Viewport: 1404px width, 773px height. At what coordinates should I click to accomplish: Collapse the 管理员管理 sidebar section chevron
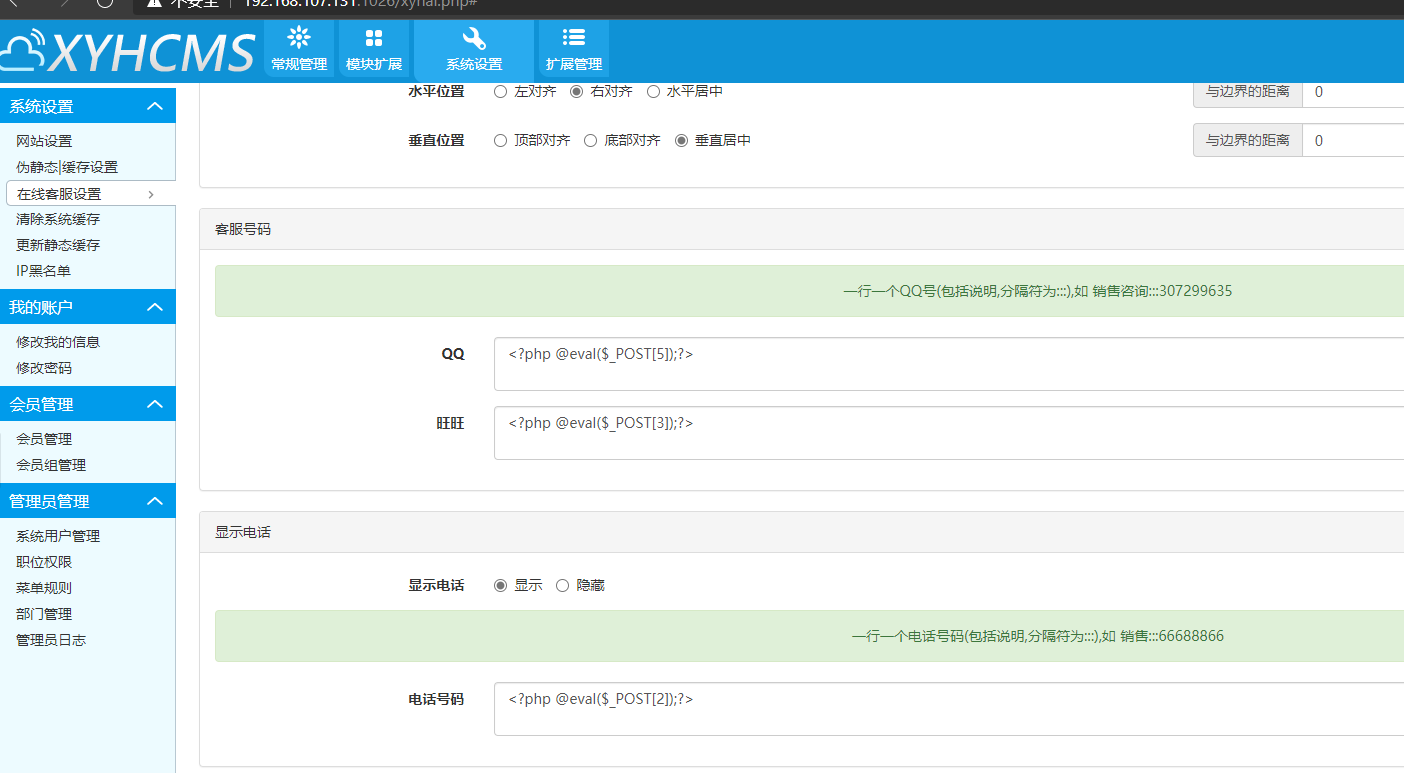[154, 501]
